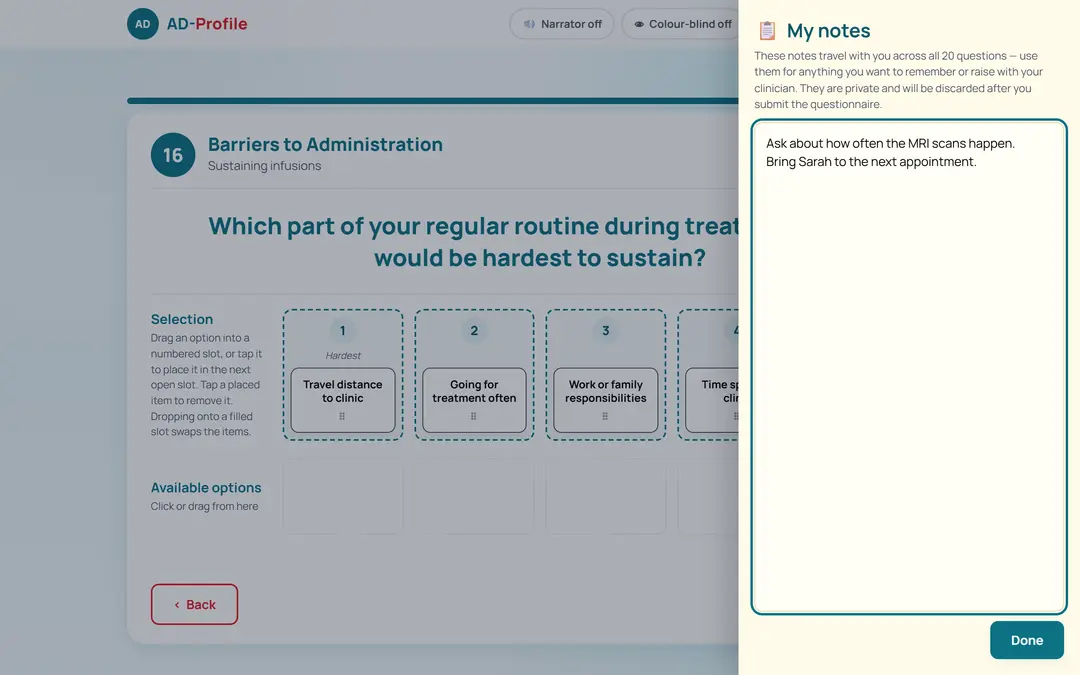This screenshot has width=1080, height=675.
Task: Click the Selection section label
Action: click(x=182, y=319)
